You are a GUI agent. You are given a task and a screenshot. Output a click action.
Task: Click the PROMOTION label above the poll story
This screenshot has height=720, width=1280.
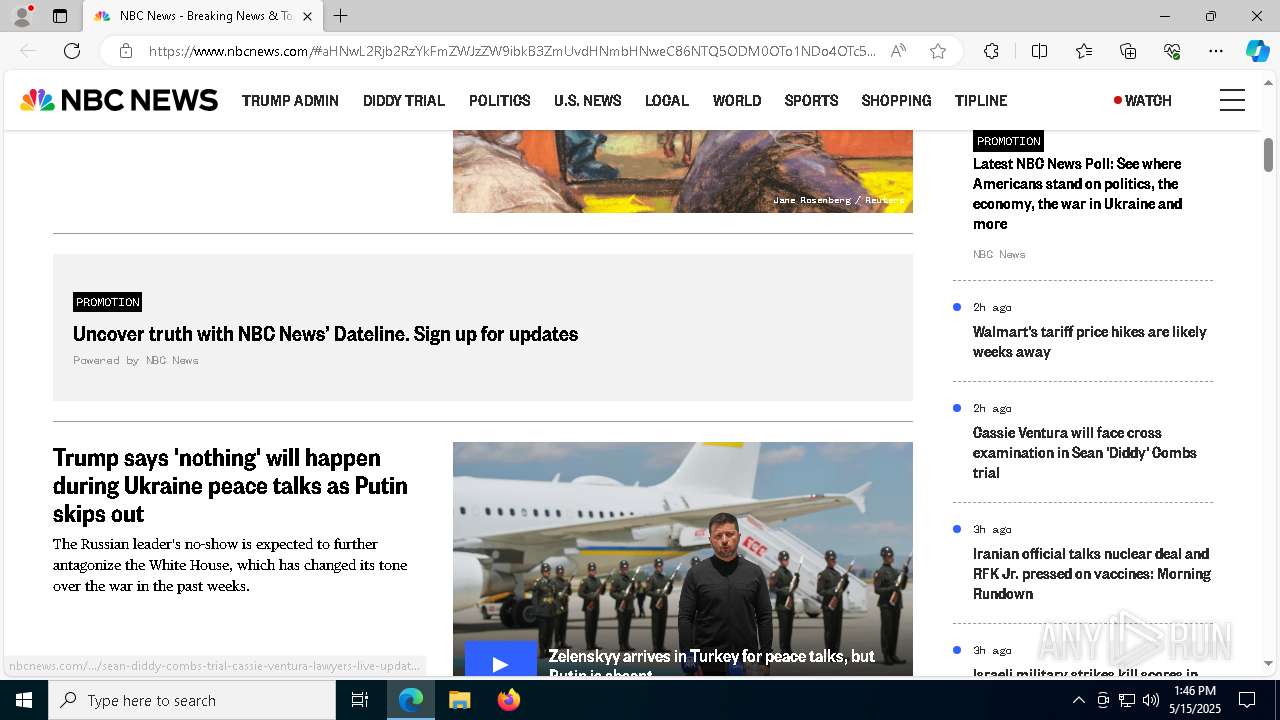pyautogui.click(x=1008, y=141)
